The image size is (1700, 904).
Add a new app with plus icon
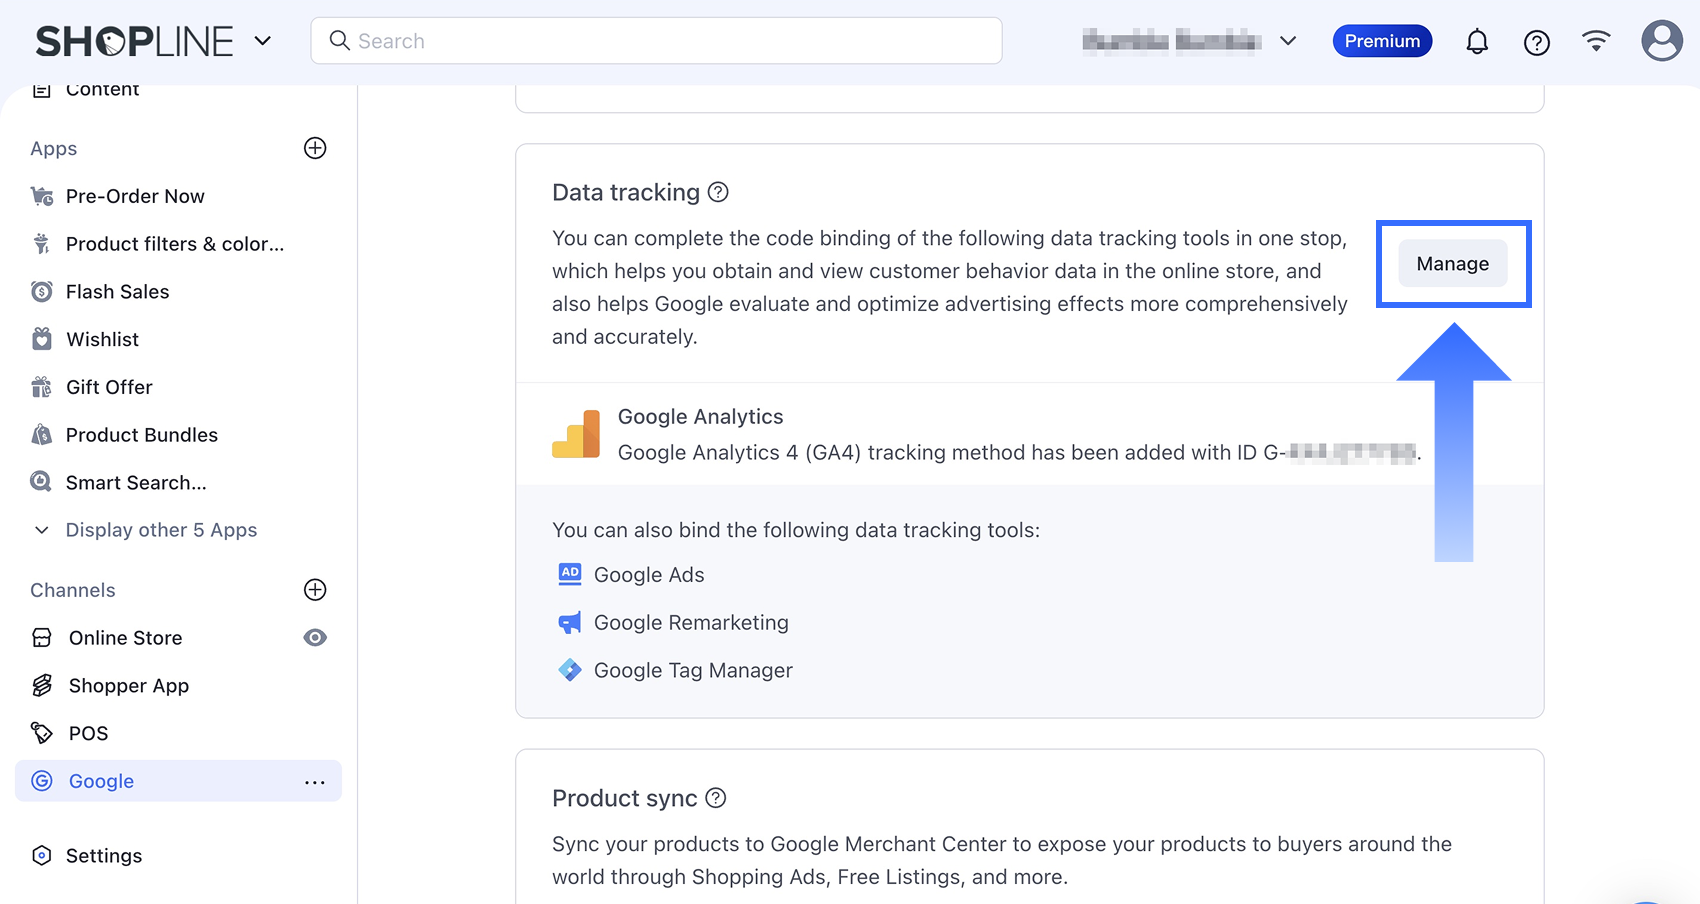[315, 148]
